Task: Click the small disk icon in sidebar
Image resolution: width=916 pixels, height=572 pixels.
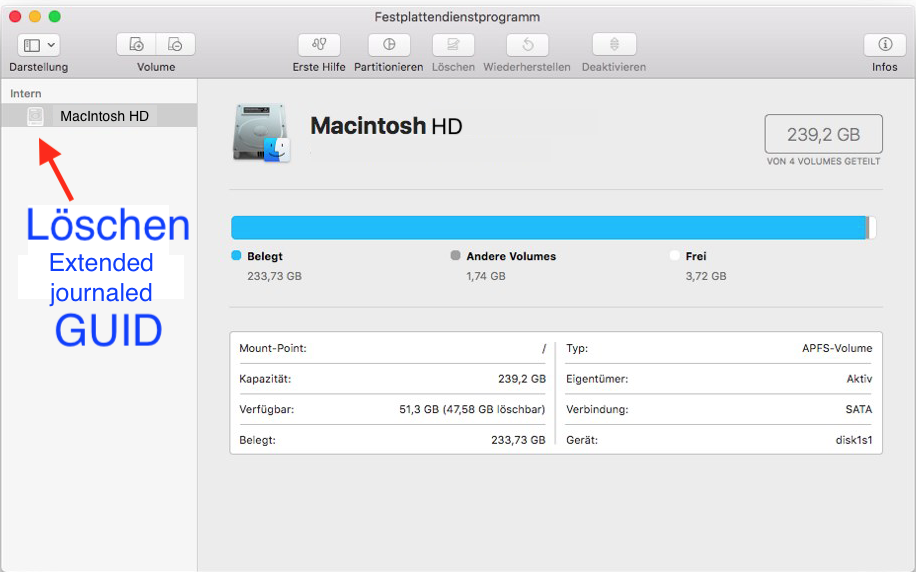Action: point(36,116)
